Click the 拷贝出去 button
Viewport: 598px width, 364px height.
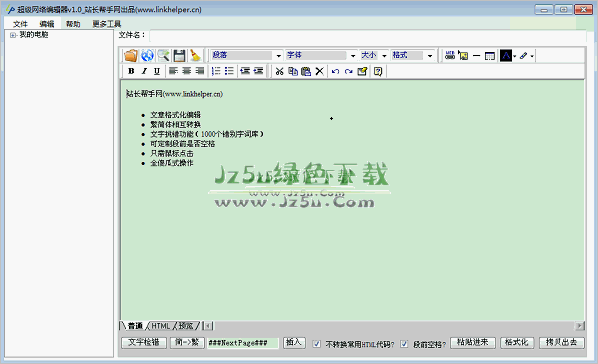pyautogui.click(x=561, y=343)
